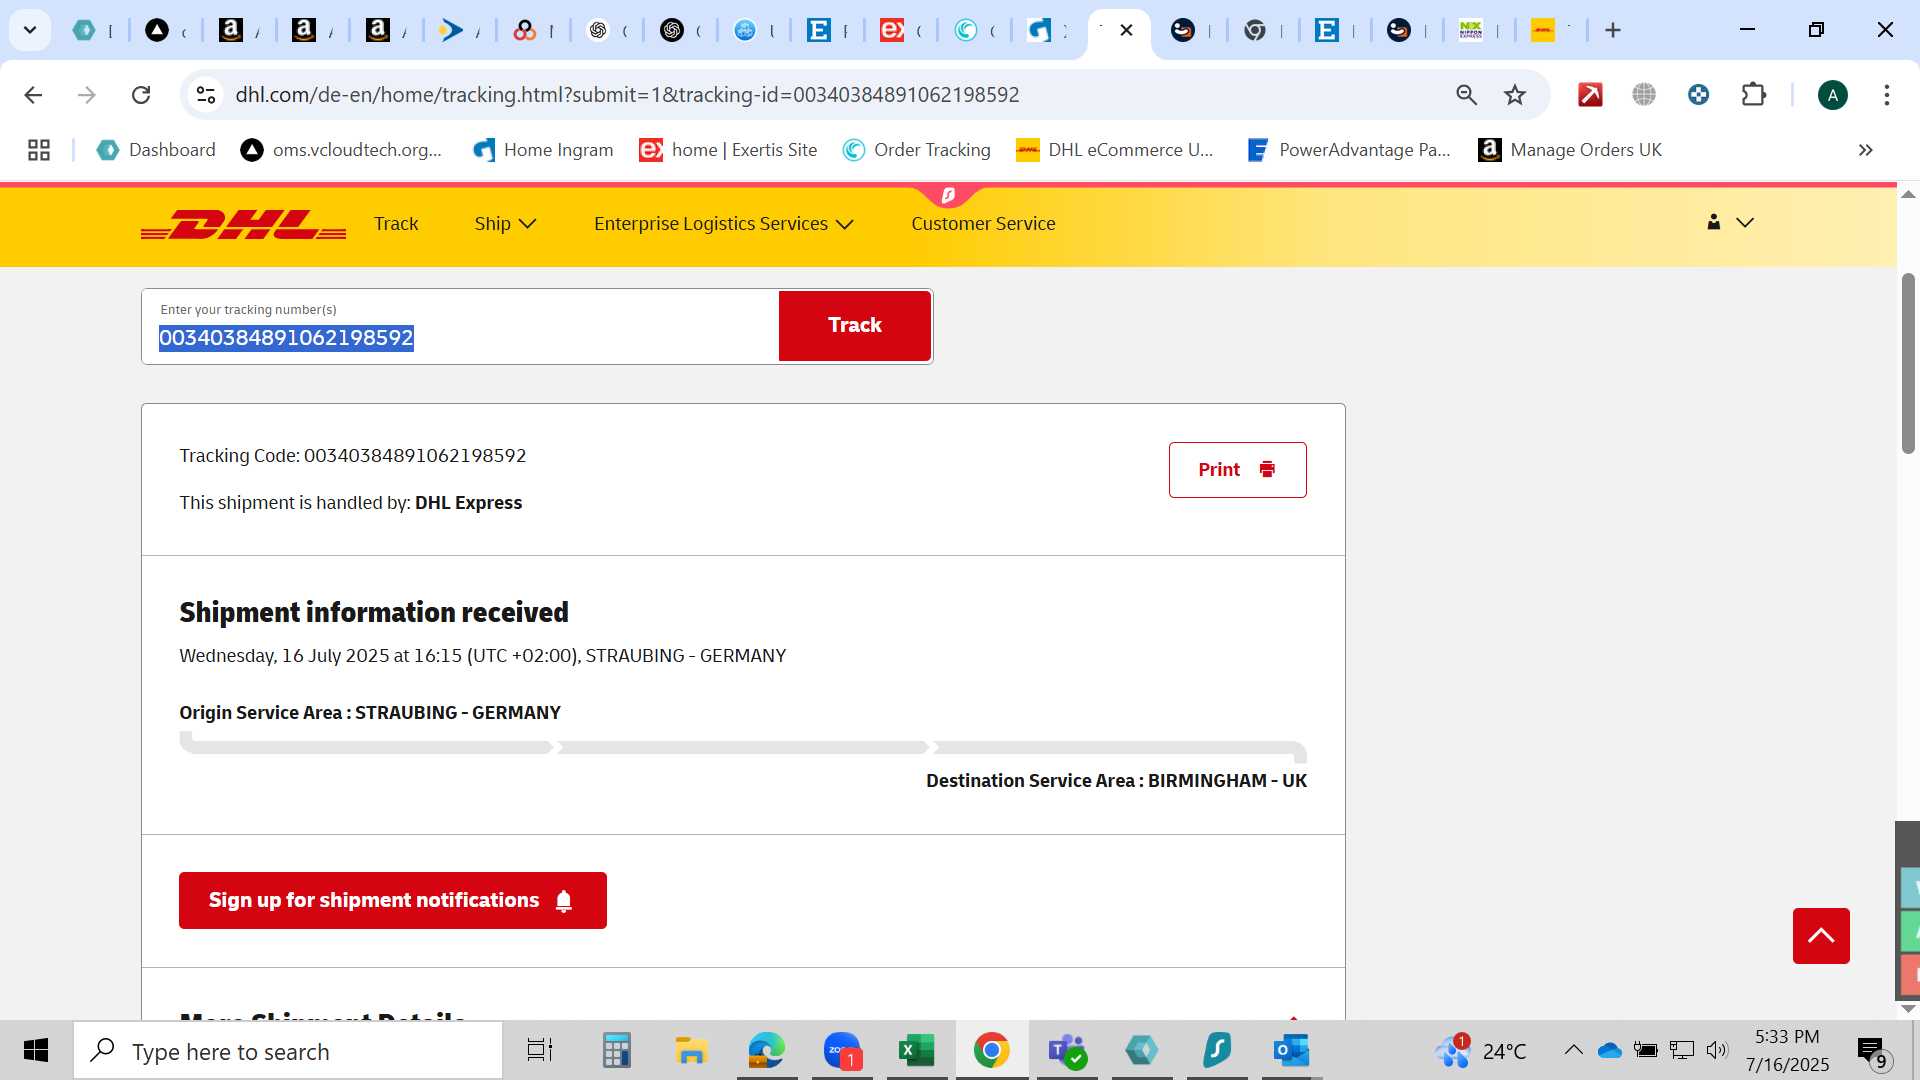Click the red arrow extension icon
This screenshot has width=1920, height=1080.
tap(1590, 95)
